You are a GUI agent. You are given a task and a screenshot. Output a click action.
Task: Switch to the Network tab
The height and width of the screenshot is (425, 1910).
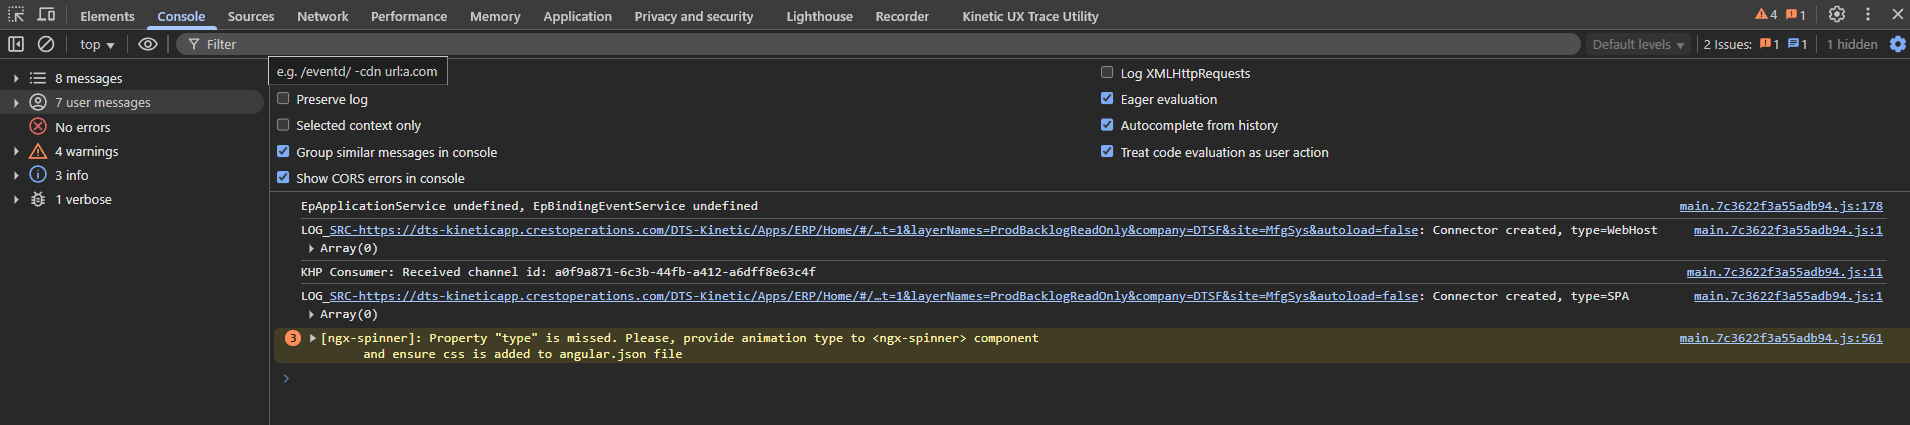322,17
